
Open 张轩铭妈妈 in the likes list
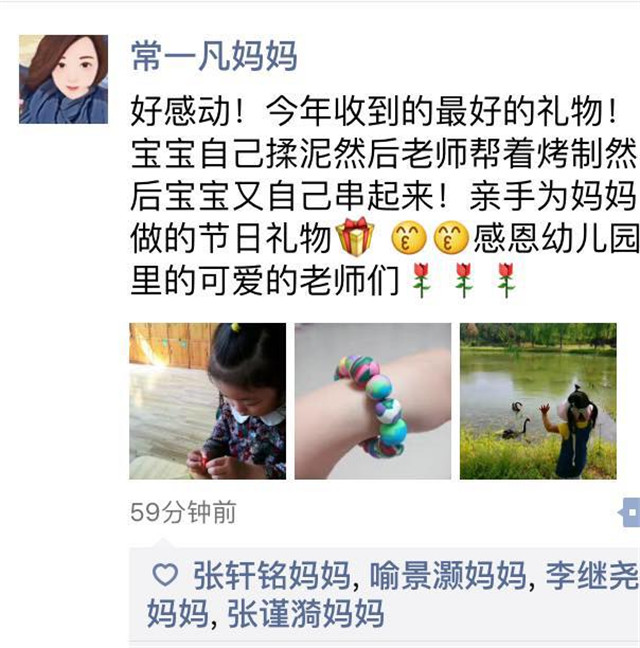tap(272, 575)
